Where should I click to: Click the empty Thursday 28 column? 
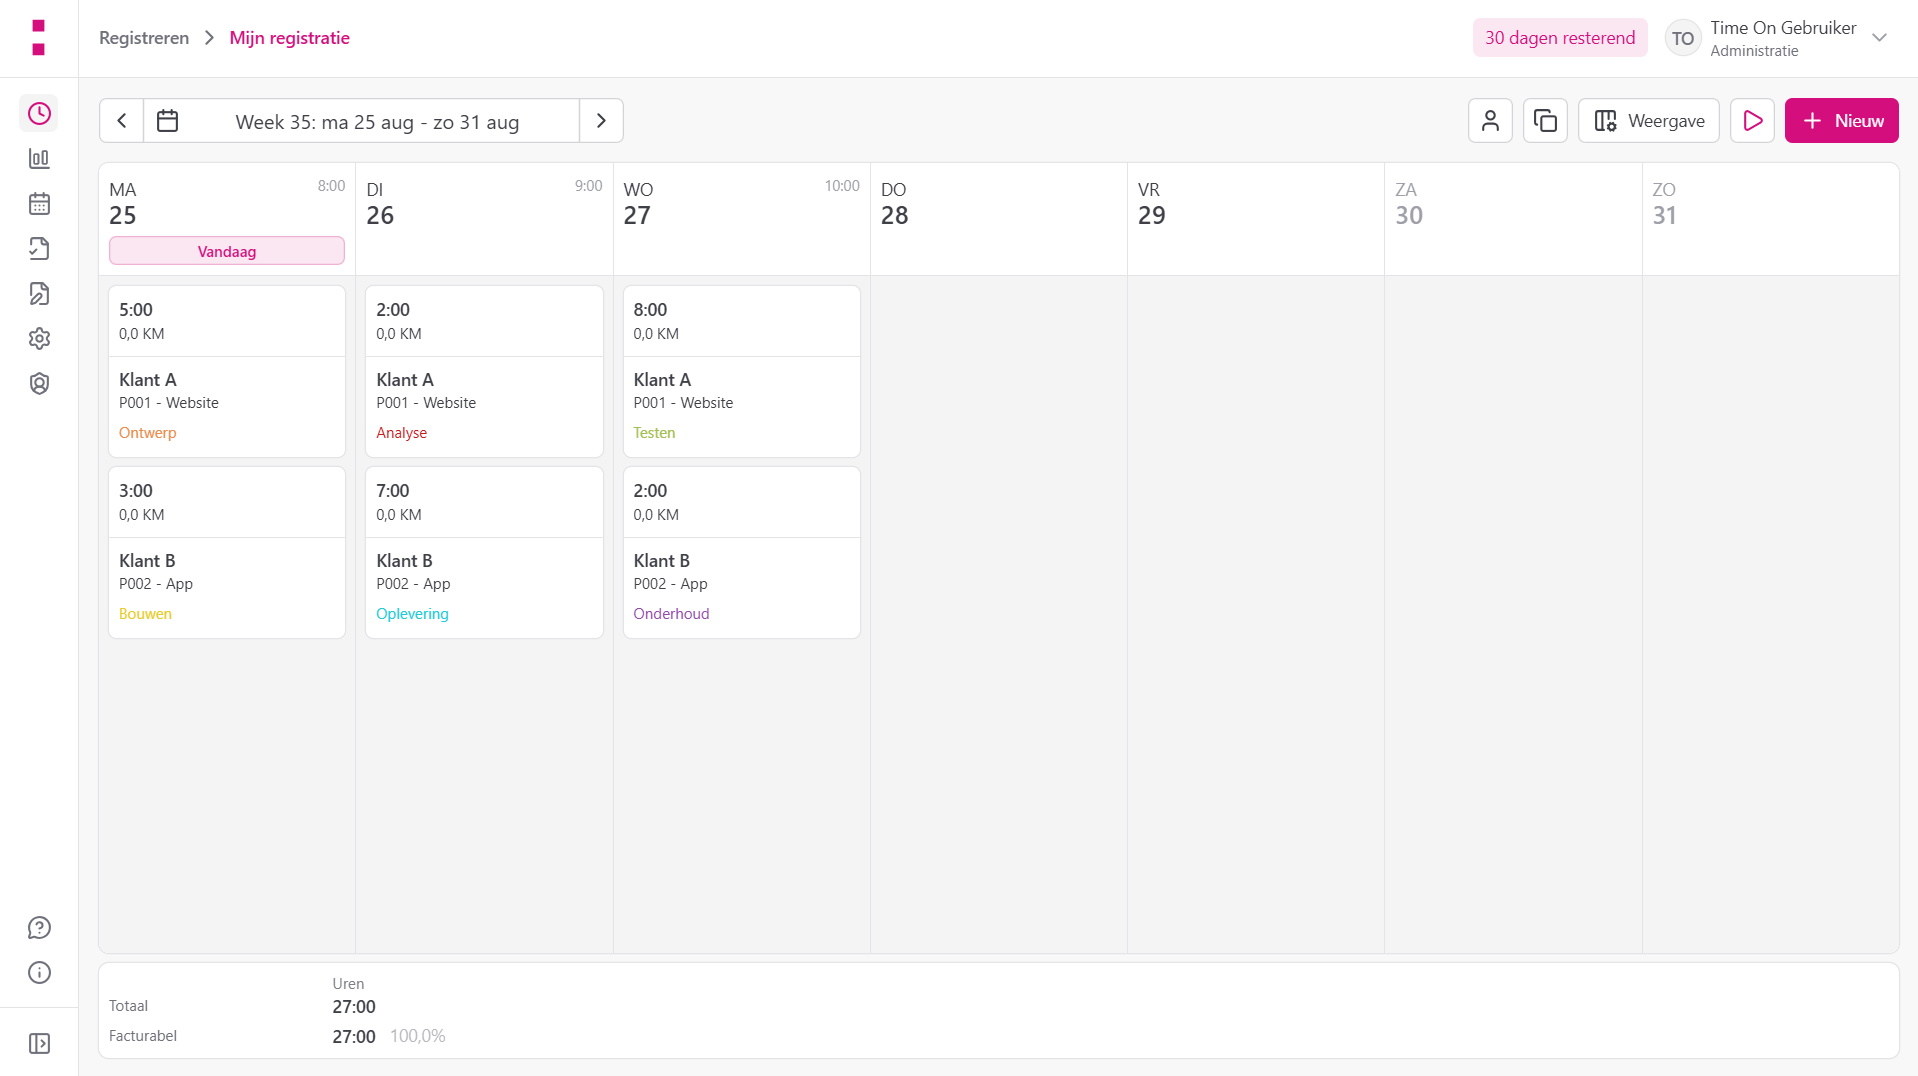pos(999,614)
